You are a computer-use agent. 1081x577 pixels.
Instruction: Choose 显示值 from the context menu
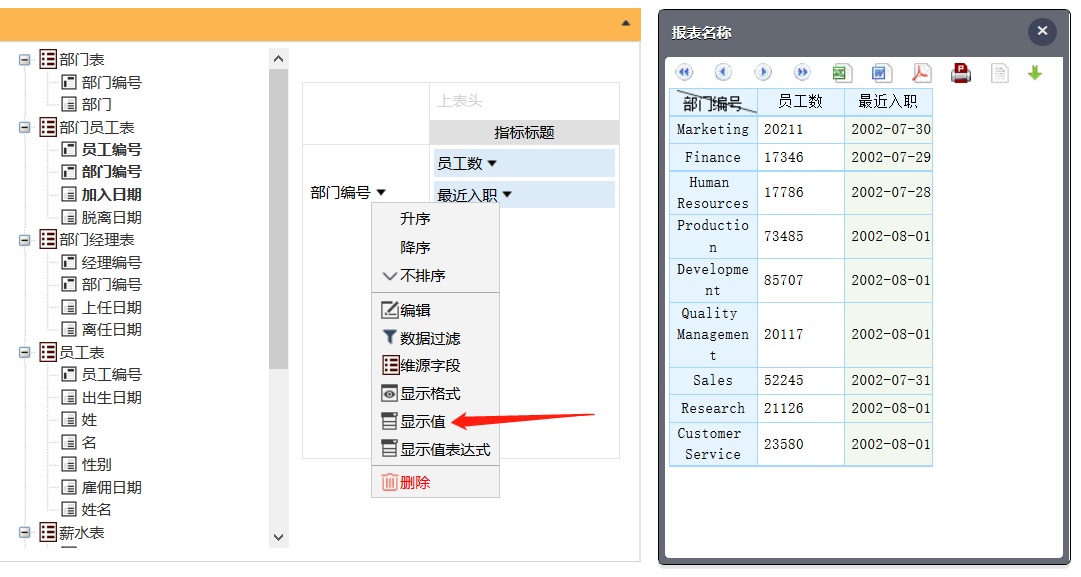point(423,422)
